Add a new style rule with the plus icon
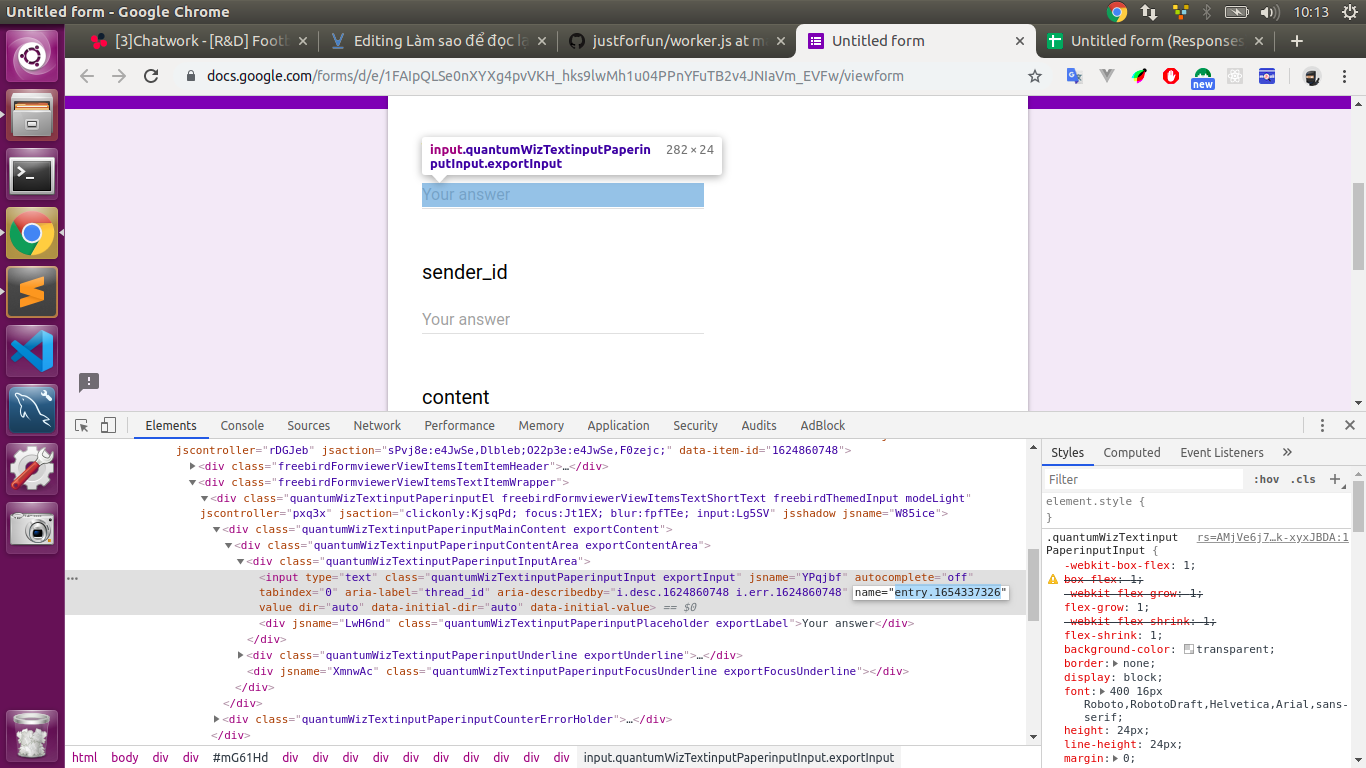1366x768 pixels. (x=1334, y=479)
